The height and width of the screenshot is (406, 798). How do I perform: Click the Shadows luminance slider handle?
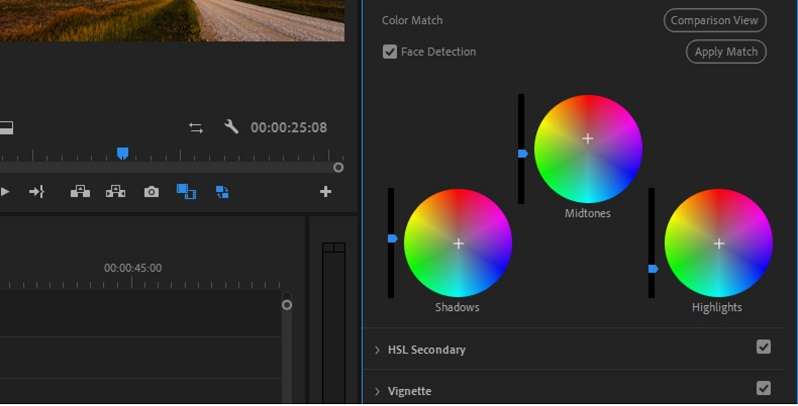click(x=392, y=239)
